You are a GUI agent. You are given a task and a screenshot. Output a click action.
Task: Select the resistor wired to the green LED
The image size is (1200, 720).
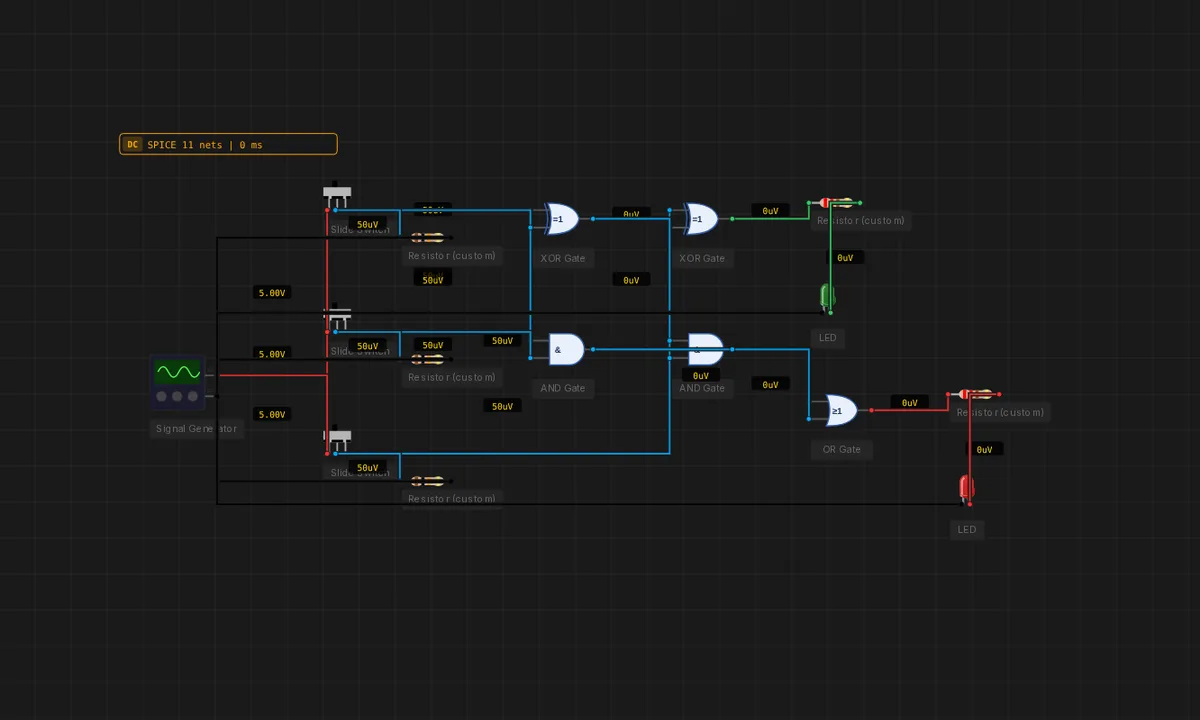(838, 203)
